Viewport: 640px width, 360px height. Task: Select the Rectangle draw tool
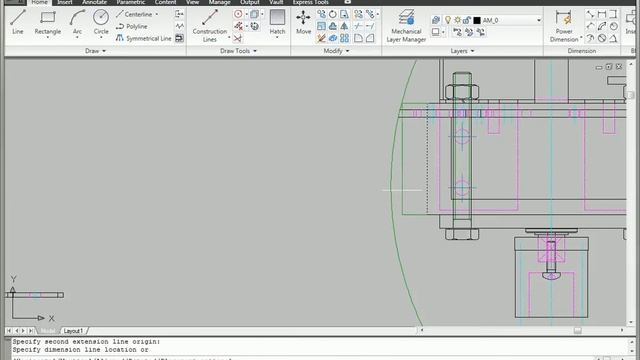48,22
